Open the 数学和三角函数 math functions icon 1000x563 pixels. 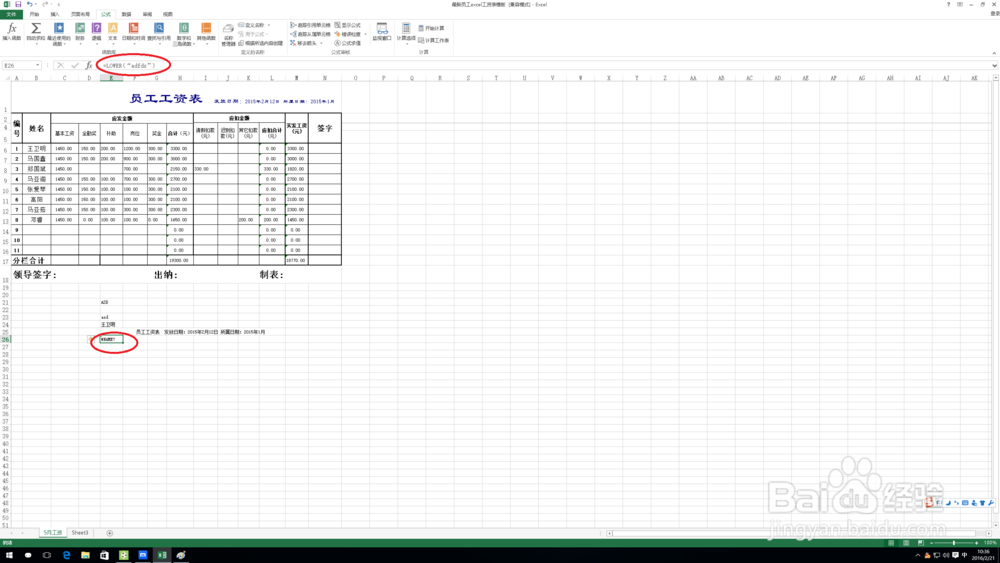184,34
